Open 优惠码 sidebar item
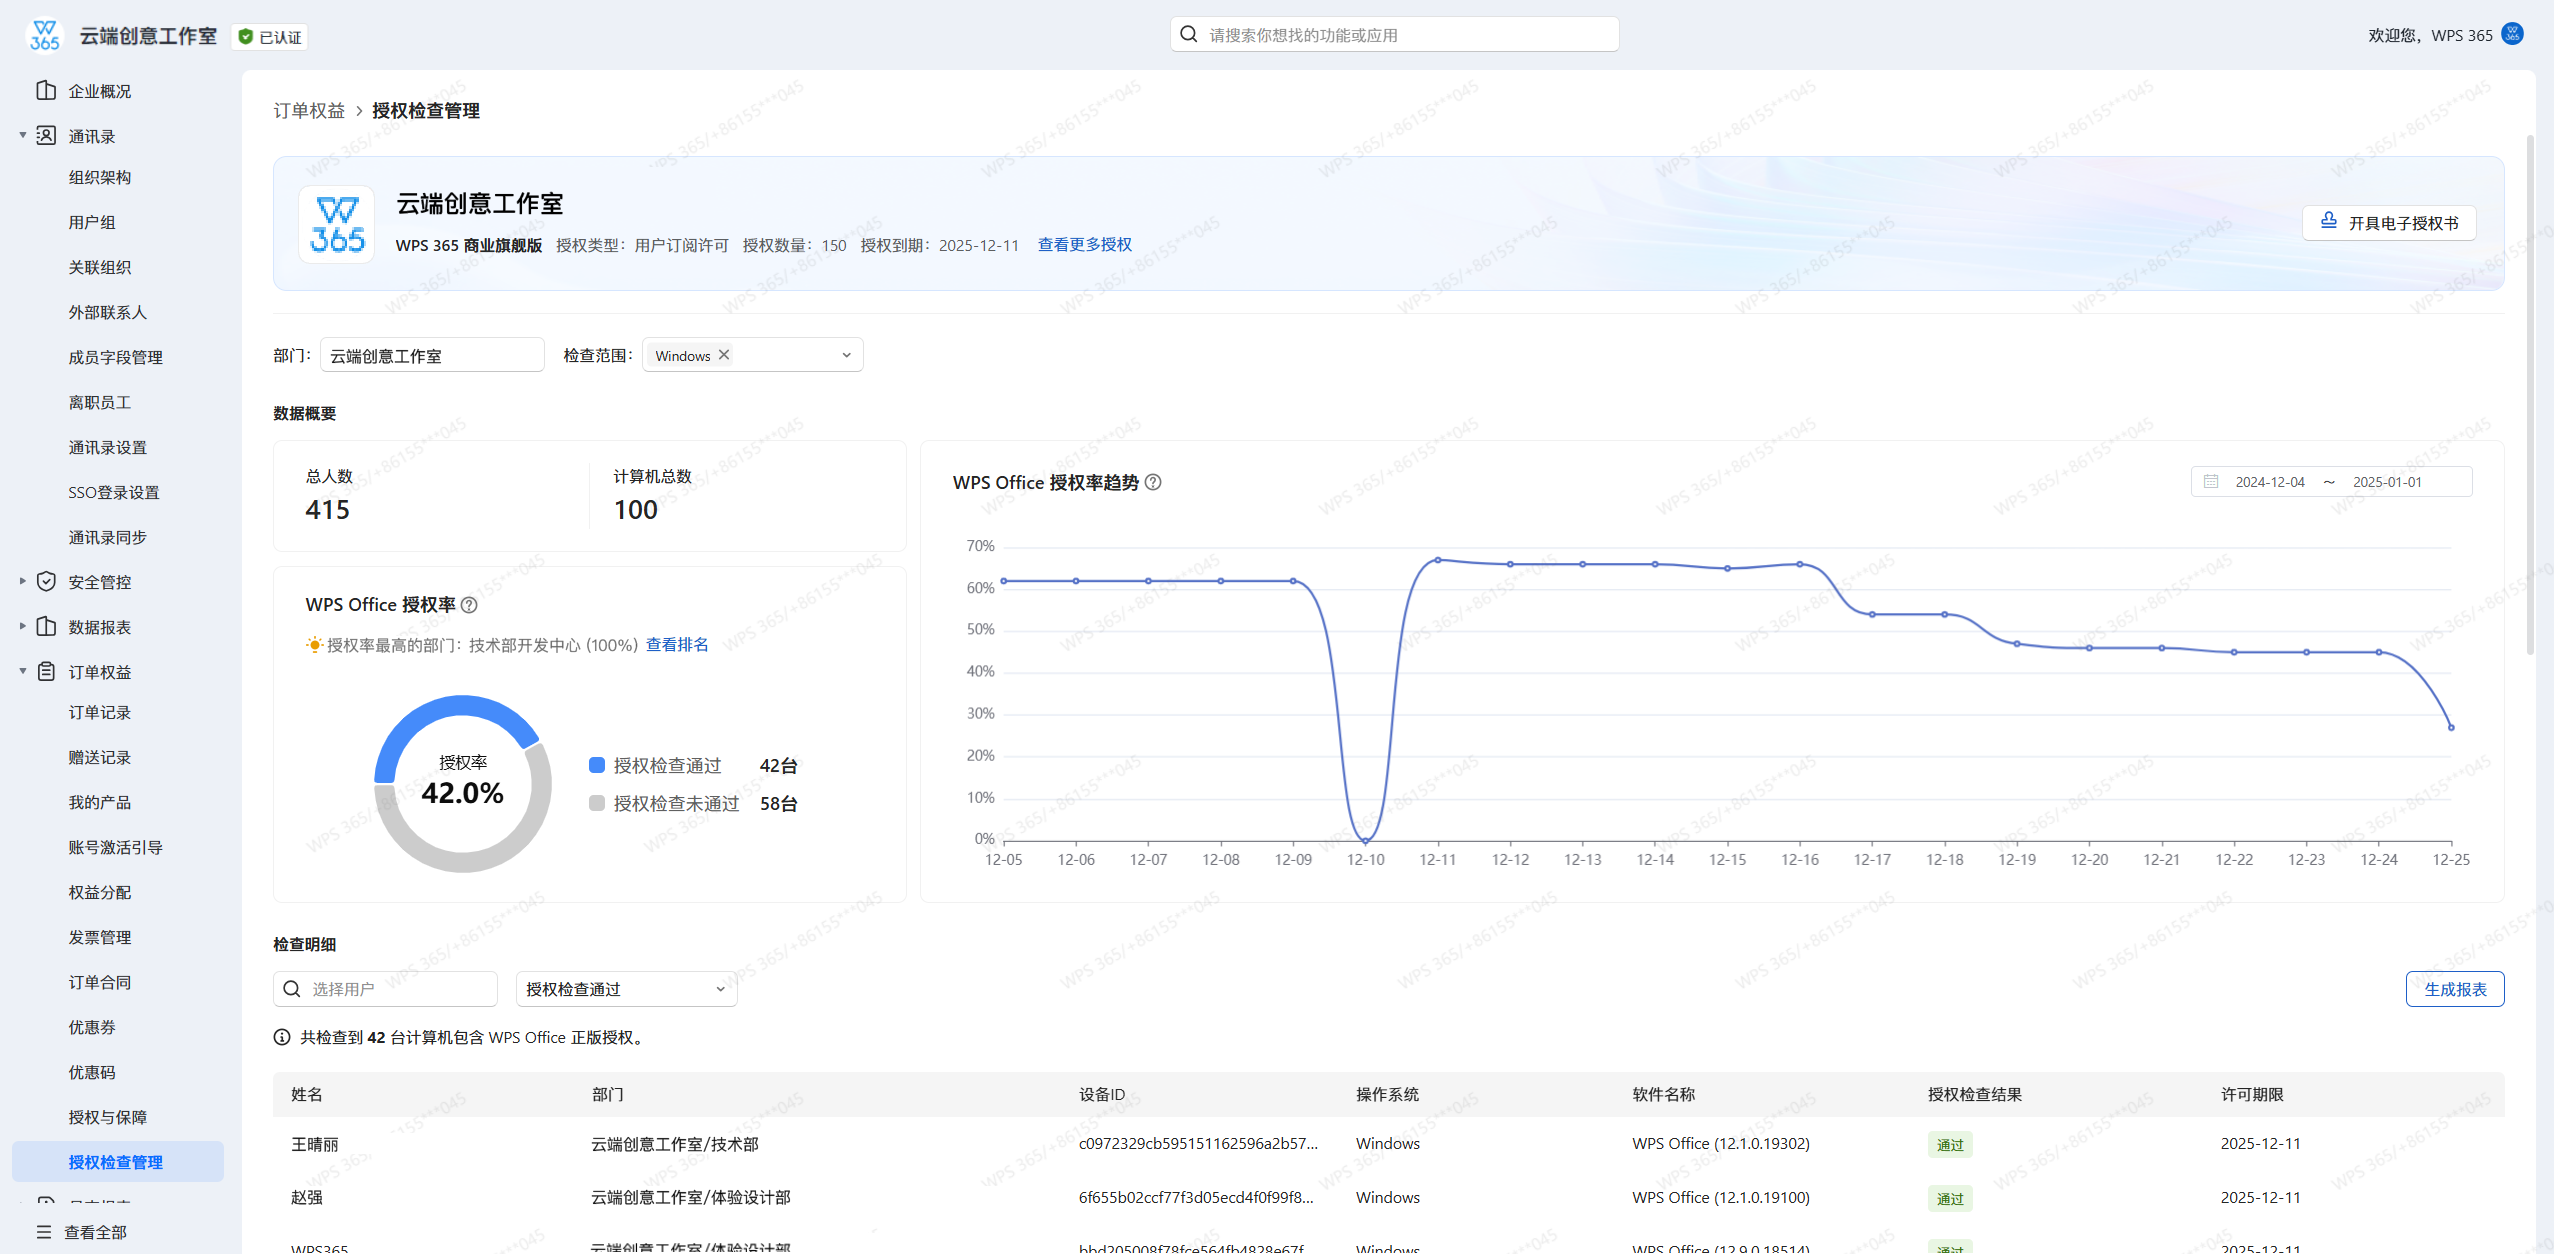This screenshot has width=2554, height=1254. (x=92, y=1072)
